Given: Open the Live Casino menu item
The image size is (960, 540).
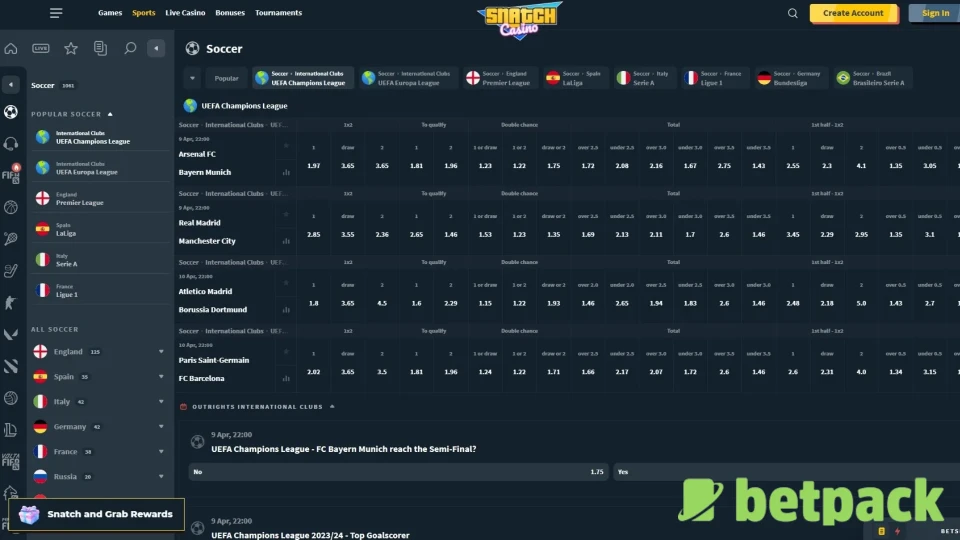Looking at the screenshot, I should 185,13.
